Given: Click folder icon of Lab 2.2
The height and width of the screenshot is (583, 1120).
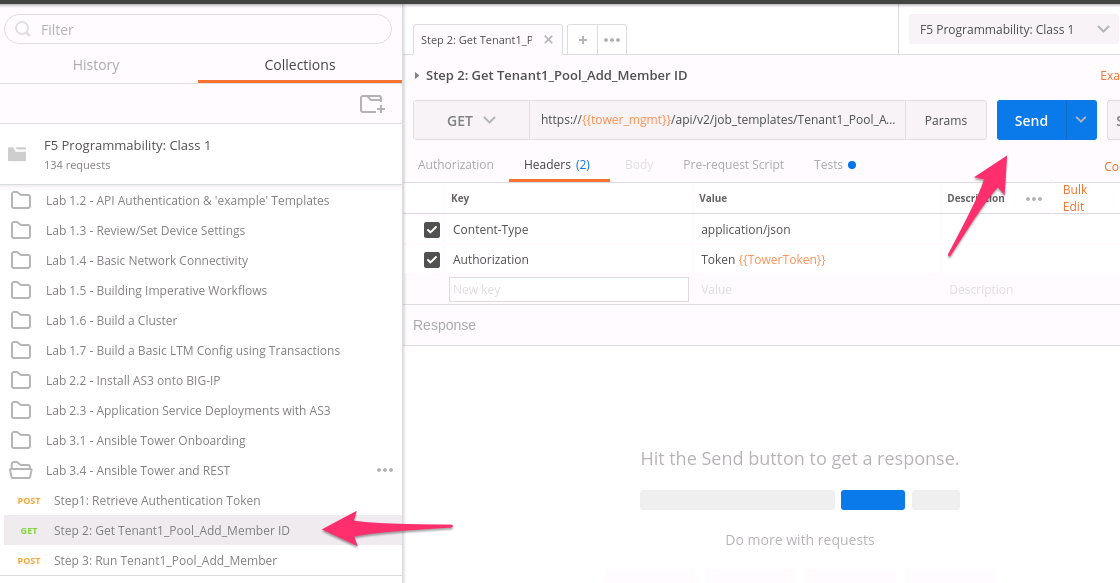Looking at the screenshot, I should (21, 381).
